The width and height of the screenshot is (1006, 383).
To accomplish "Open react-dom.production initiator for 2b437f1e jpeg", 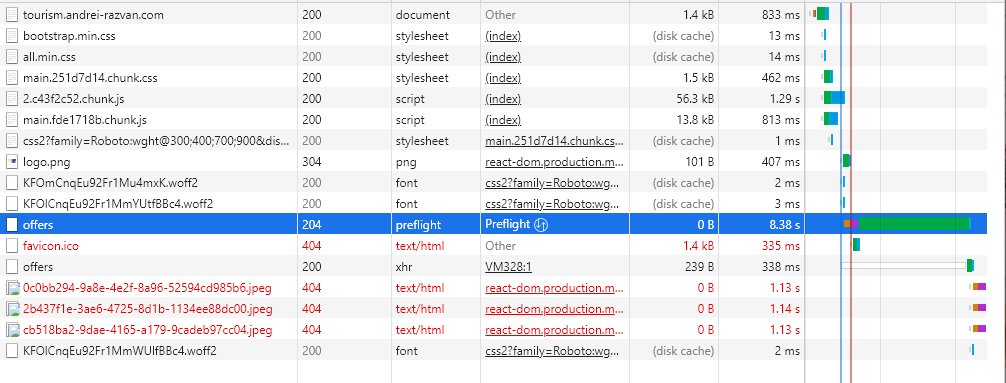I will 554,309.
